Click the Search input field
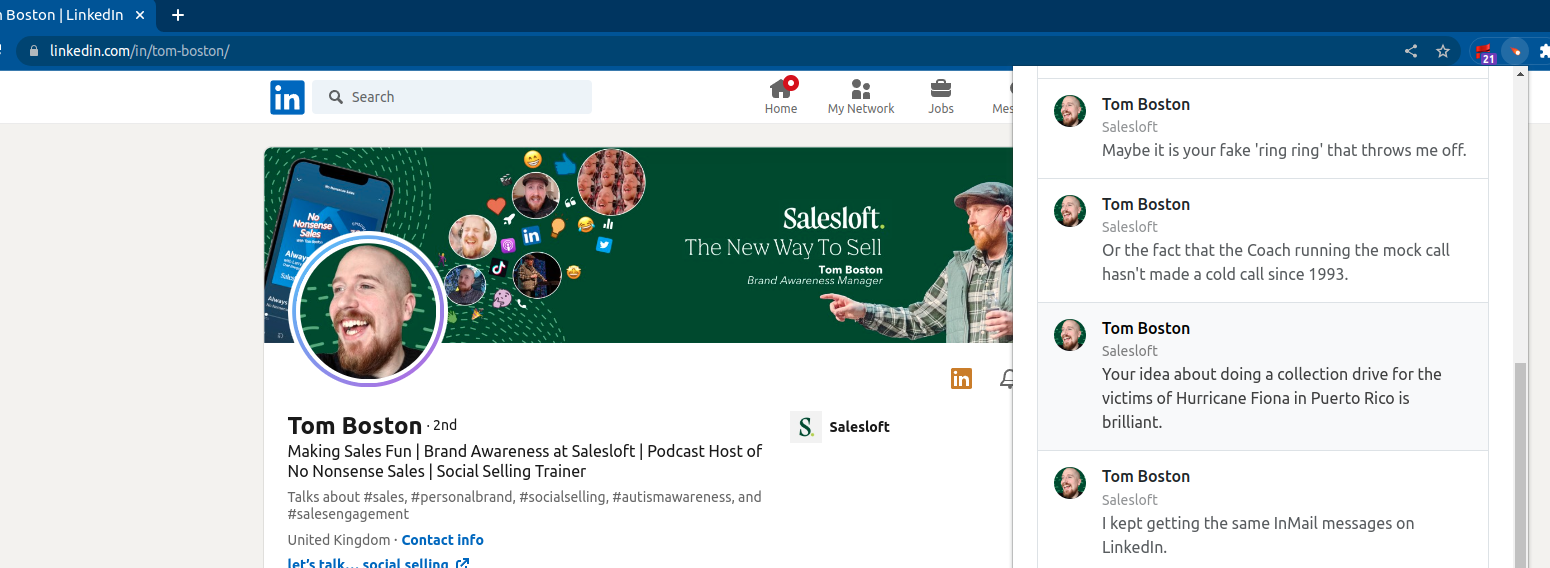The height and width of the screenshot is (568, 1550). pos(452,97)
